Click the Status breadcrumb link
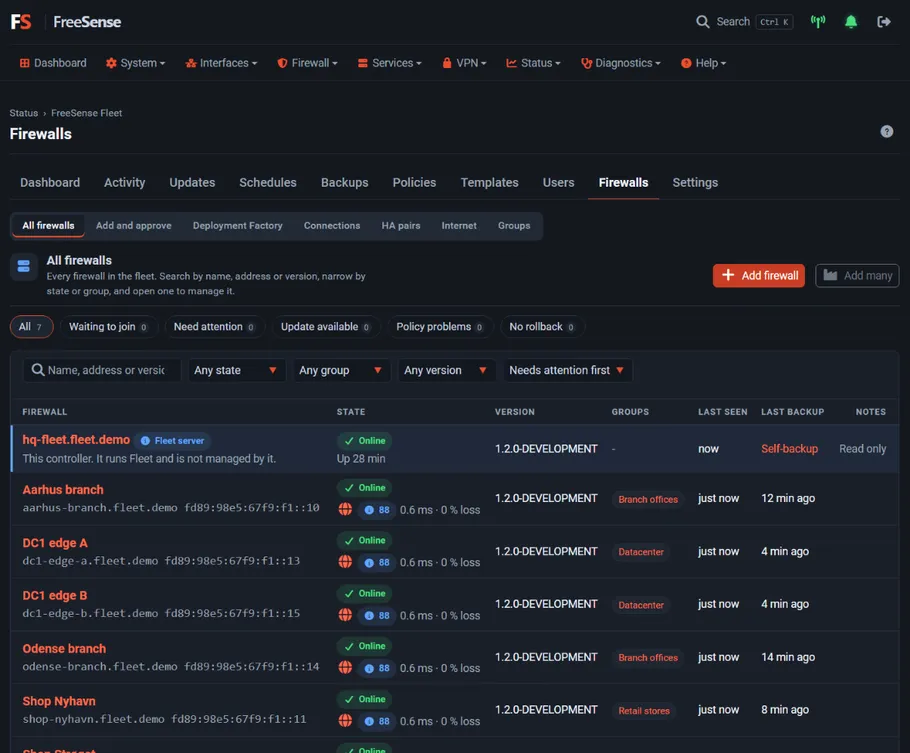 tap(23, 113)
